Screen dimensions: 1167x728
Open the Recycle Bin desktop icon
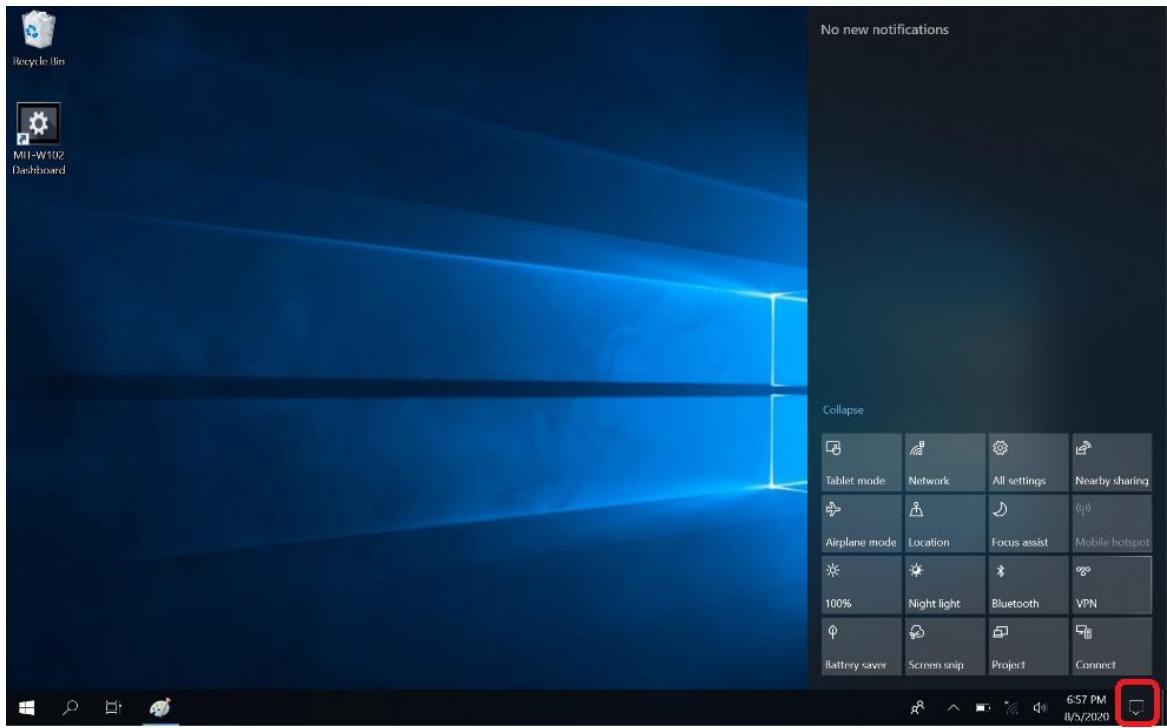pyautogui.click(x=37, y=36)
